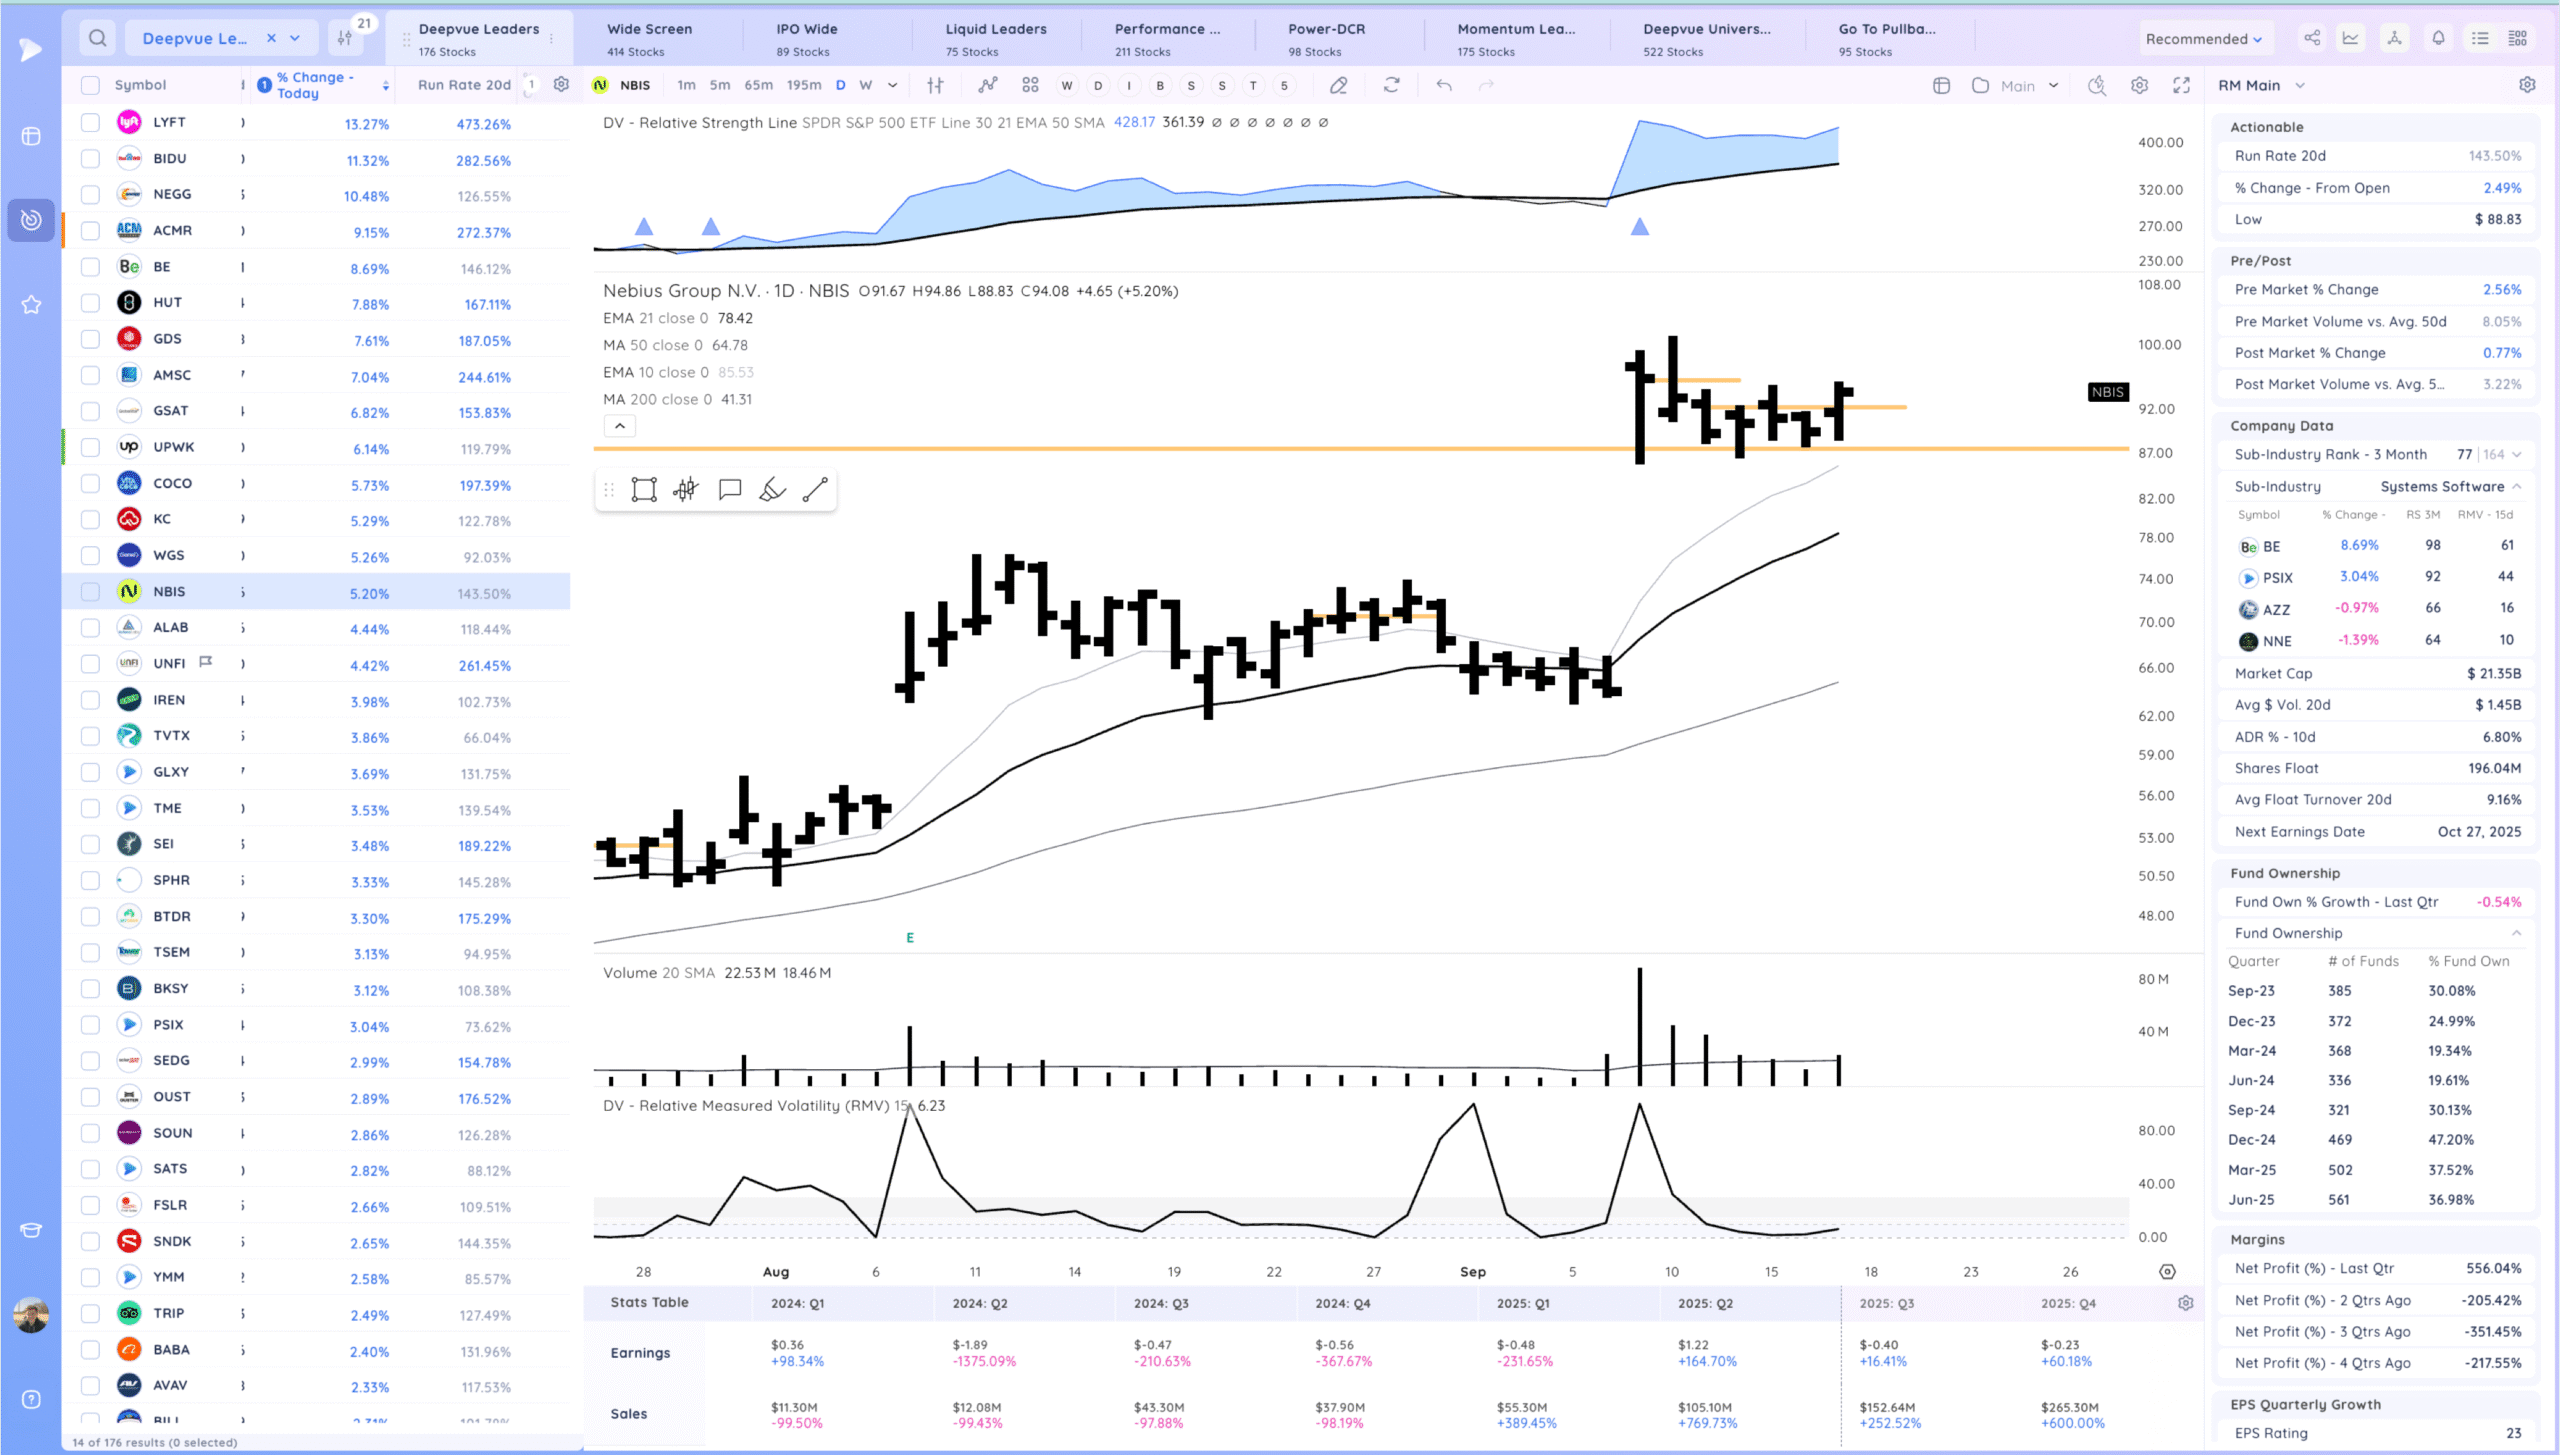Image resolution: width=2560 pixels, height=1455 pixels.
Task: Select the UPWK row in watchlist
Action: (316, 447)
